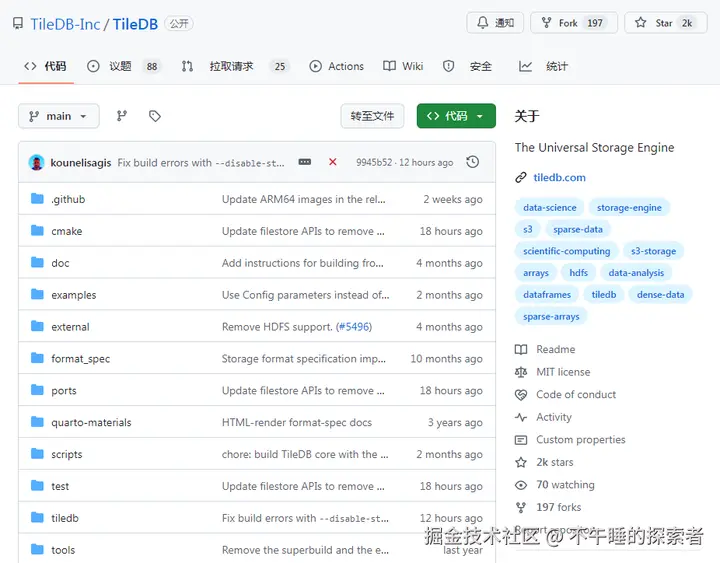Screen dimensions: 720x563
Task: View commit history clock icon
Action: 472,162
